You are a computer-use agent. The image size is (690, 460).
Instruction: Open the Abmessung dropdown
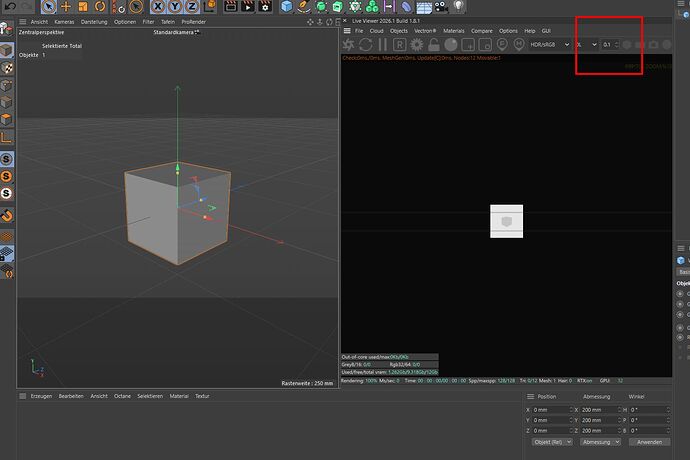click(600, 442)
